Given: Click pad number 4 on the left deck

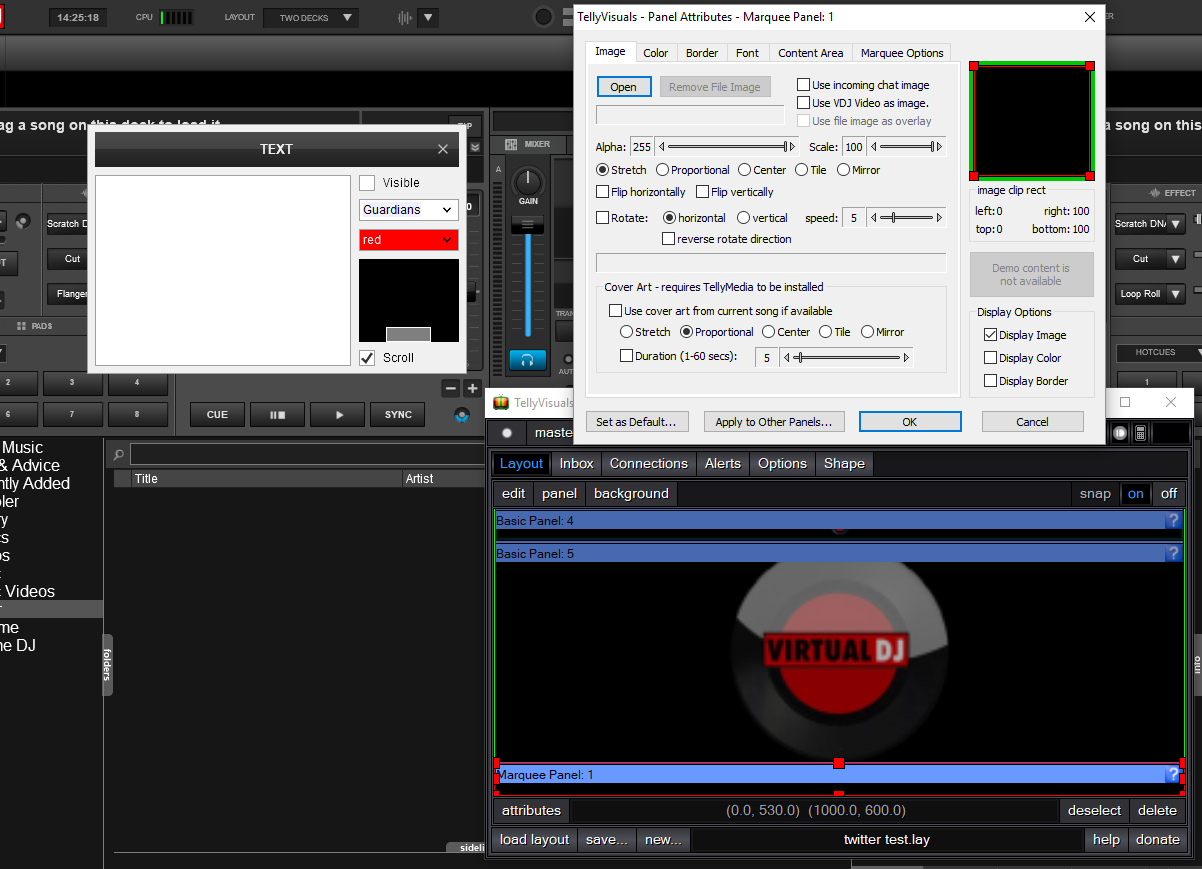Looking at the screenshot, I should [138, 383].
